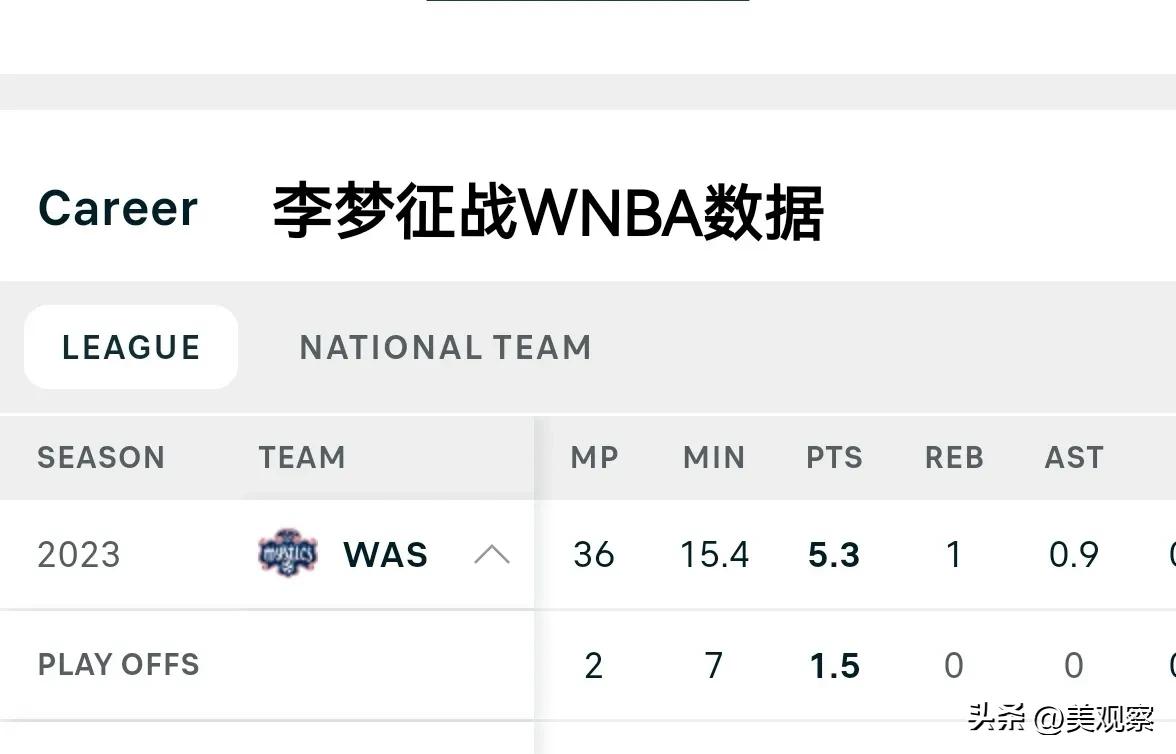Click the SEASON column header
1176x754 pixels.
pyautogui.click(x=101, y=457)
